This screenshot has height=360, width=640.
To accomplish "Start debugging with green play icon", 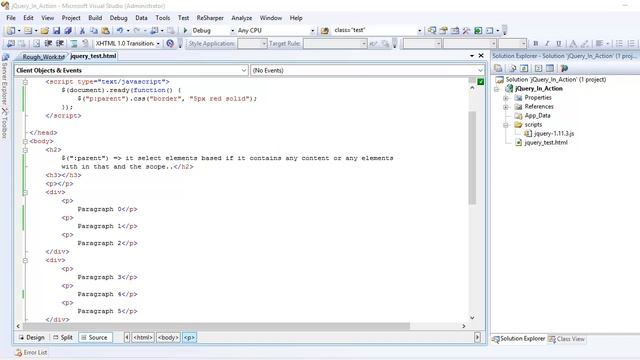I will point(185,31).
